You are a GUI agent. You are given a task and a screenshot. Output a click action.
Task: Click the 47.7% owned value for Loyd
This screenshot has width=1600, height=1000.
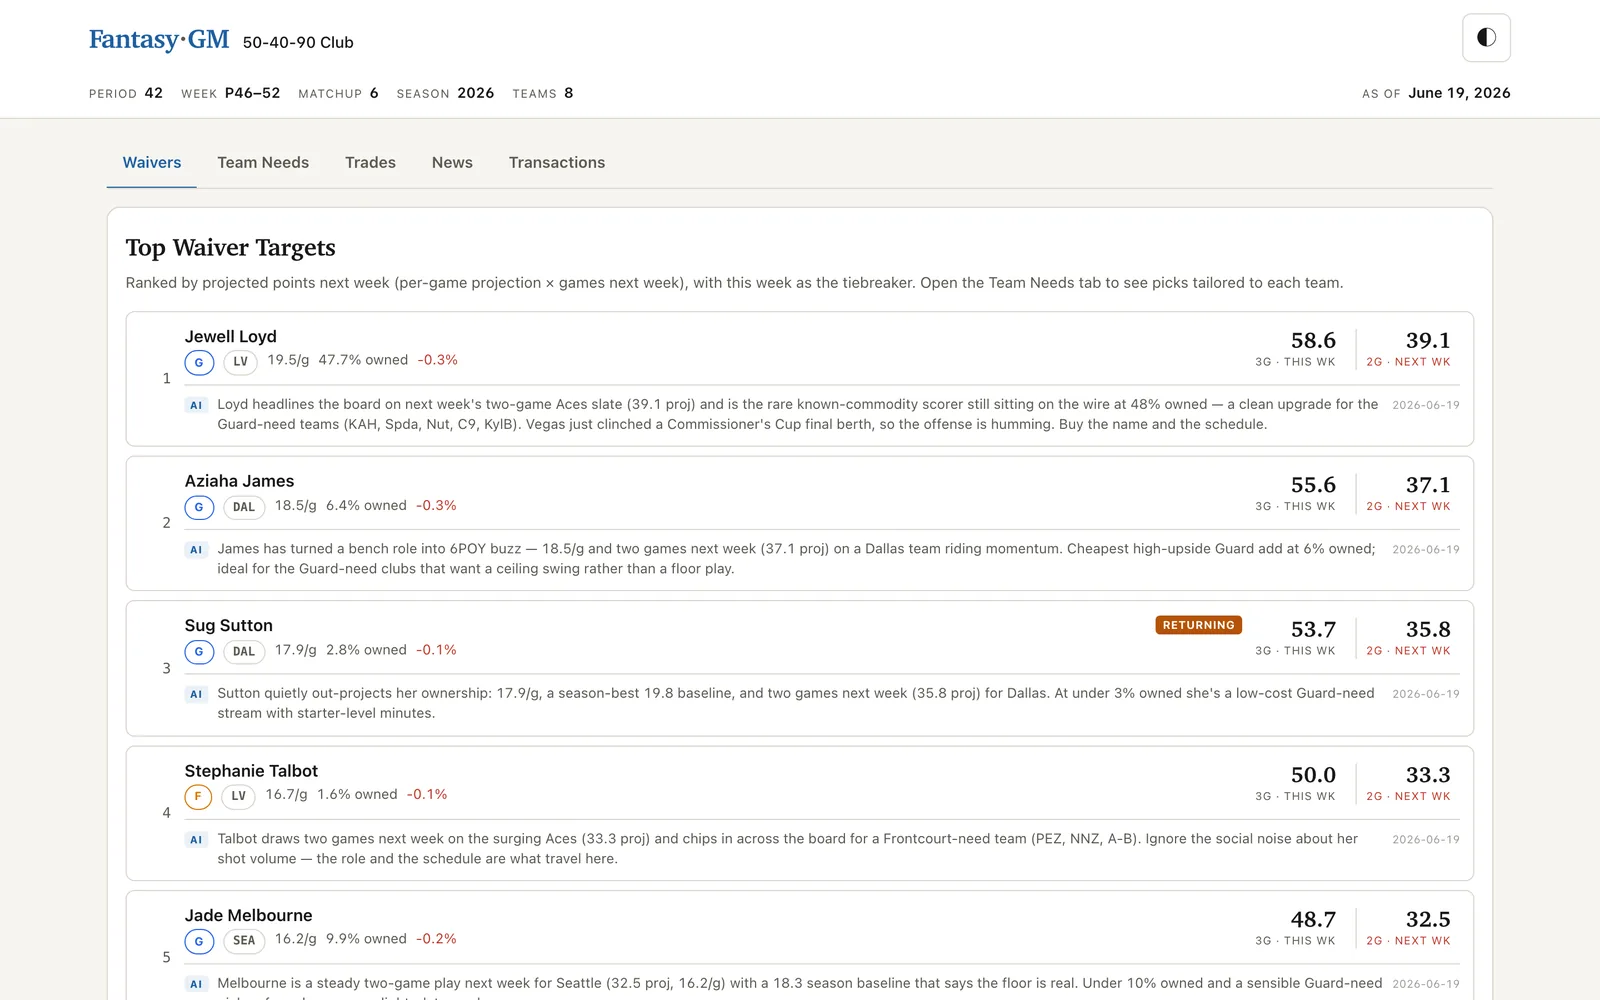(363, 360)
